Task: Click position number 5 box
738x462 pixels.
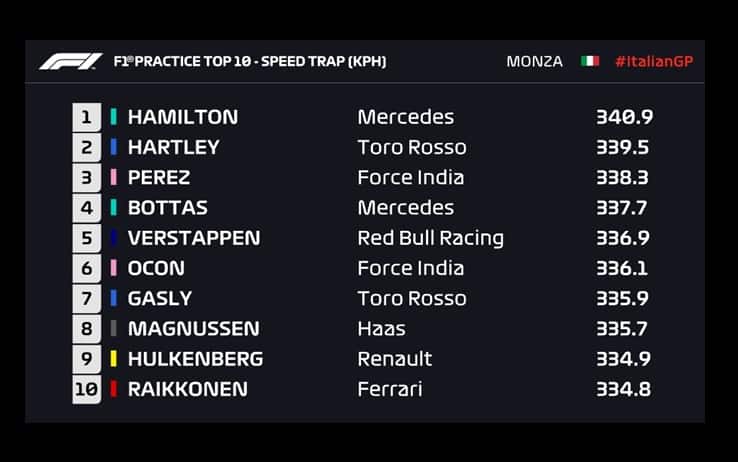Action: 86,238
